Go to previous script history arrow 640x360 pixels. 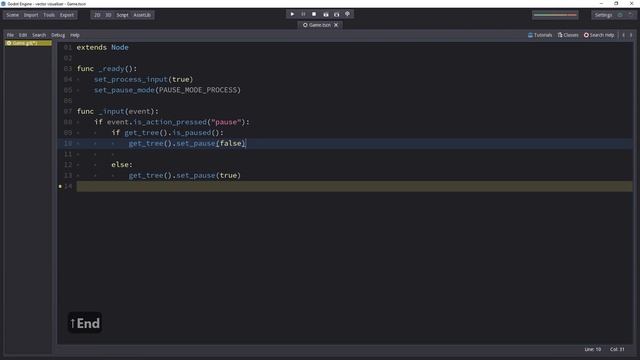[623, 35]
